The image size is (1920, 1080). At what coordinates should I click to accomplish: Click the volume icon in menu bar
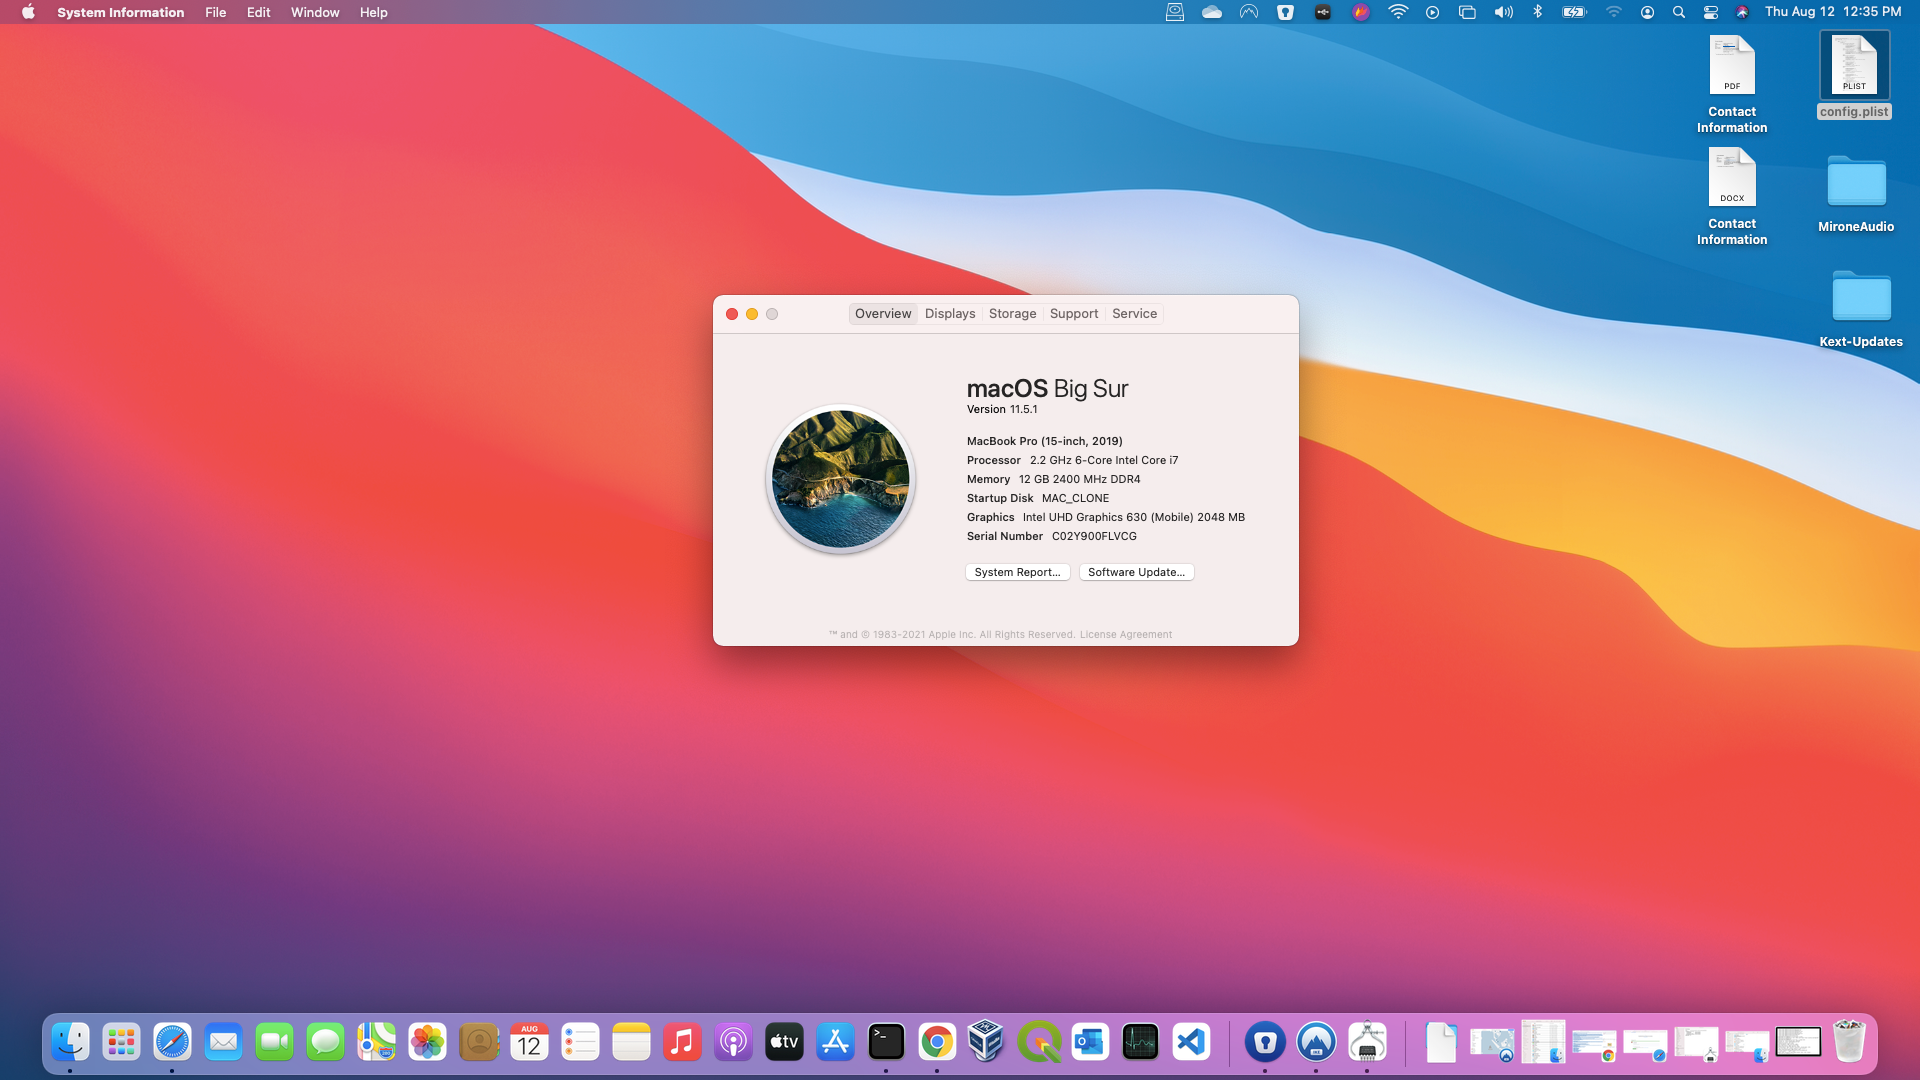[x=1503, y=12]
